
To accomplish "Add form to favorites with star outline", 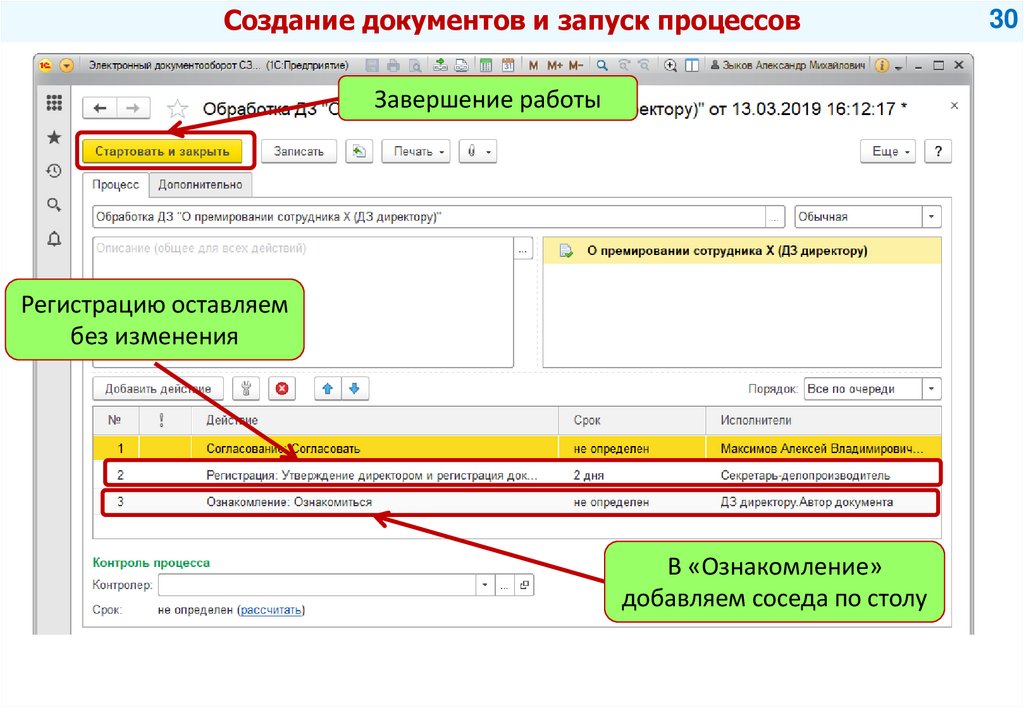I will tap(177, 108).
